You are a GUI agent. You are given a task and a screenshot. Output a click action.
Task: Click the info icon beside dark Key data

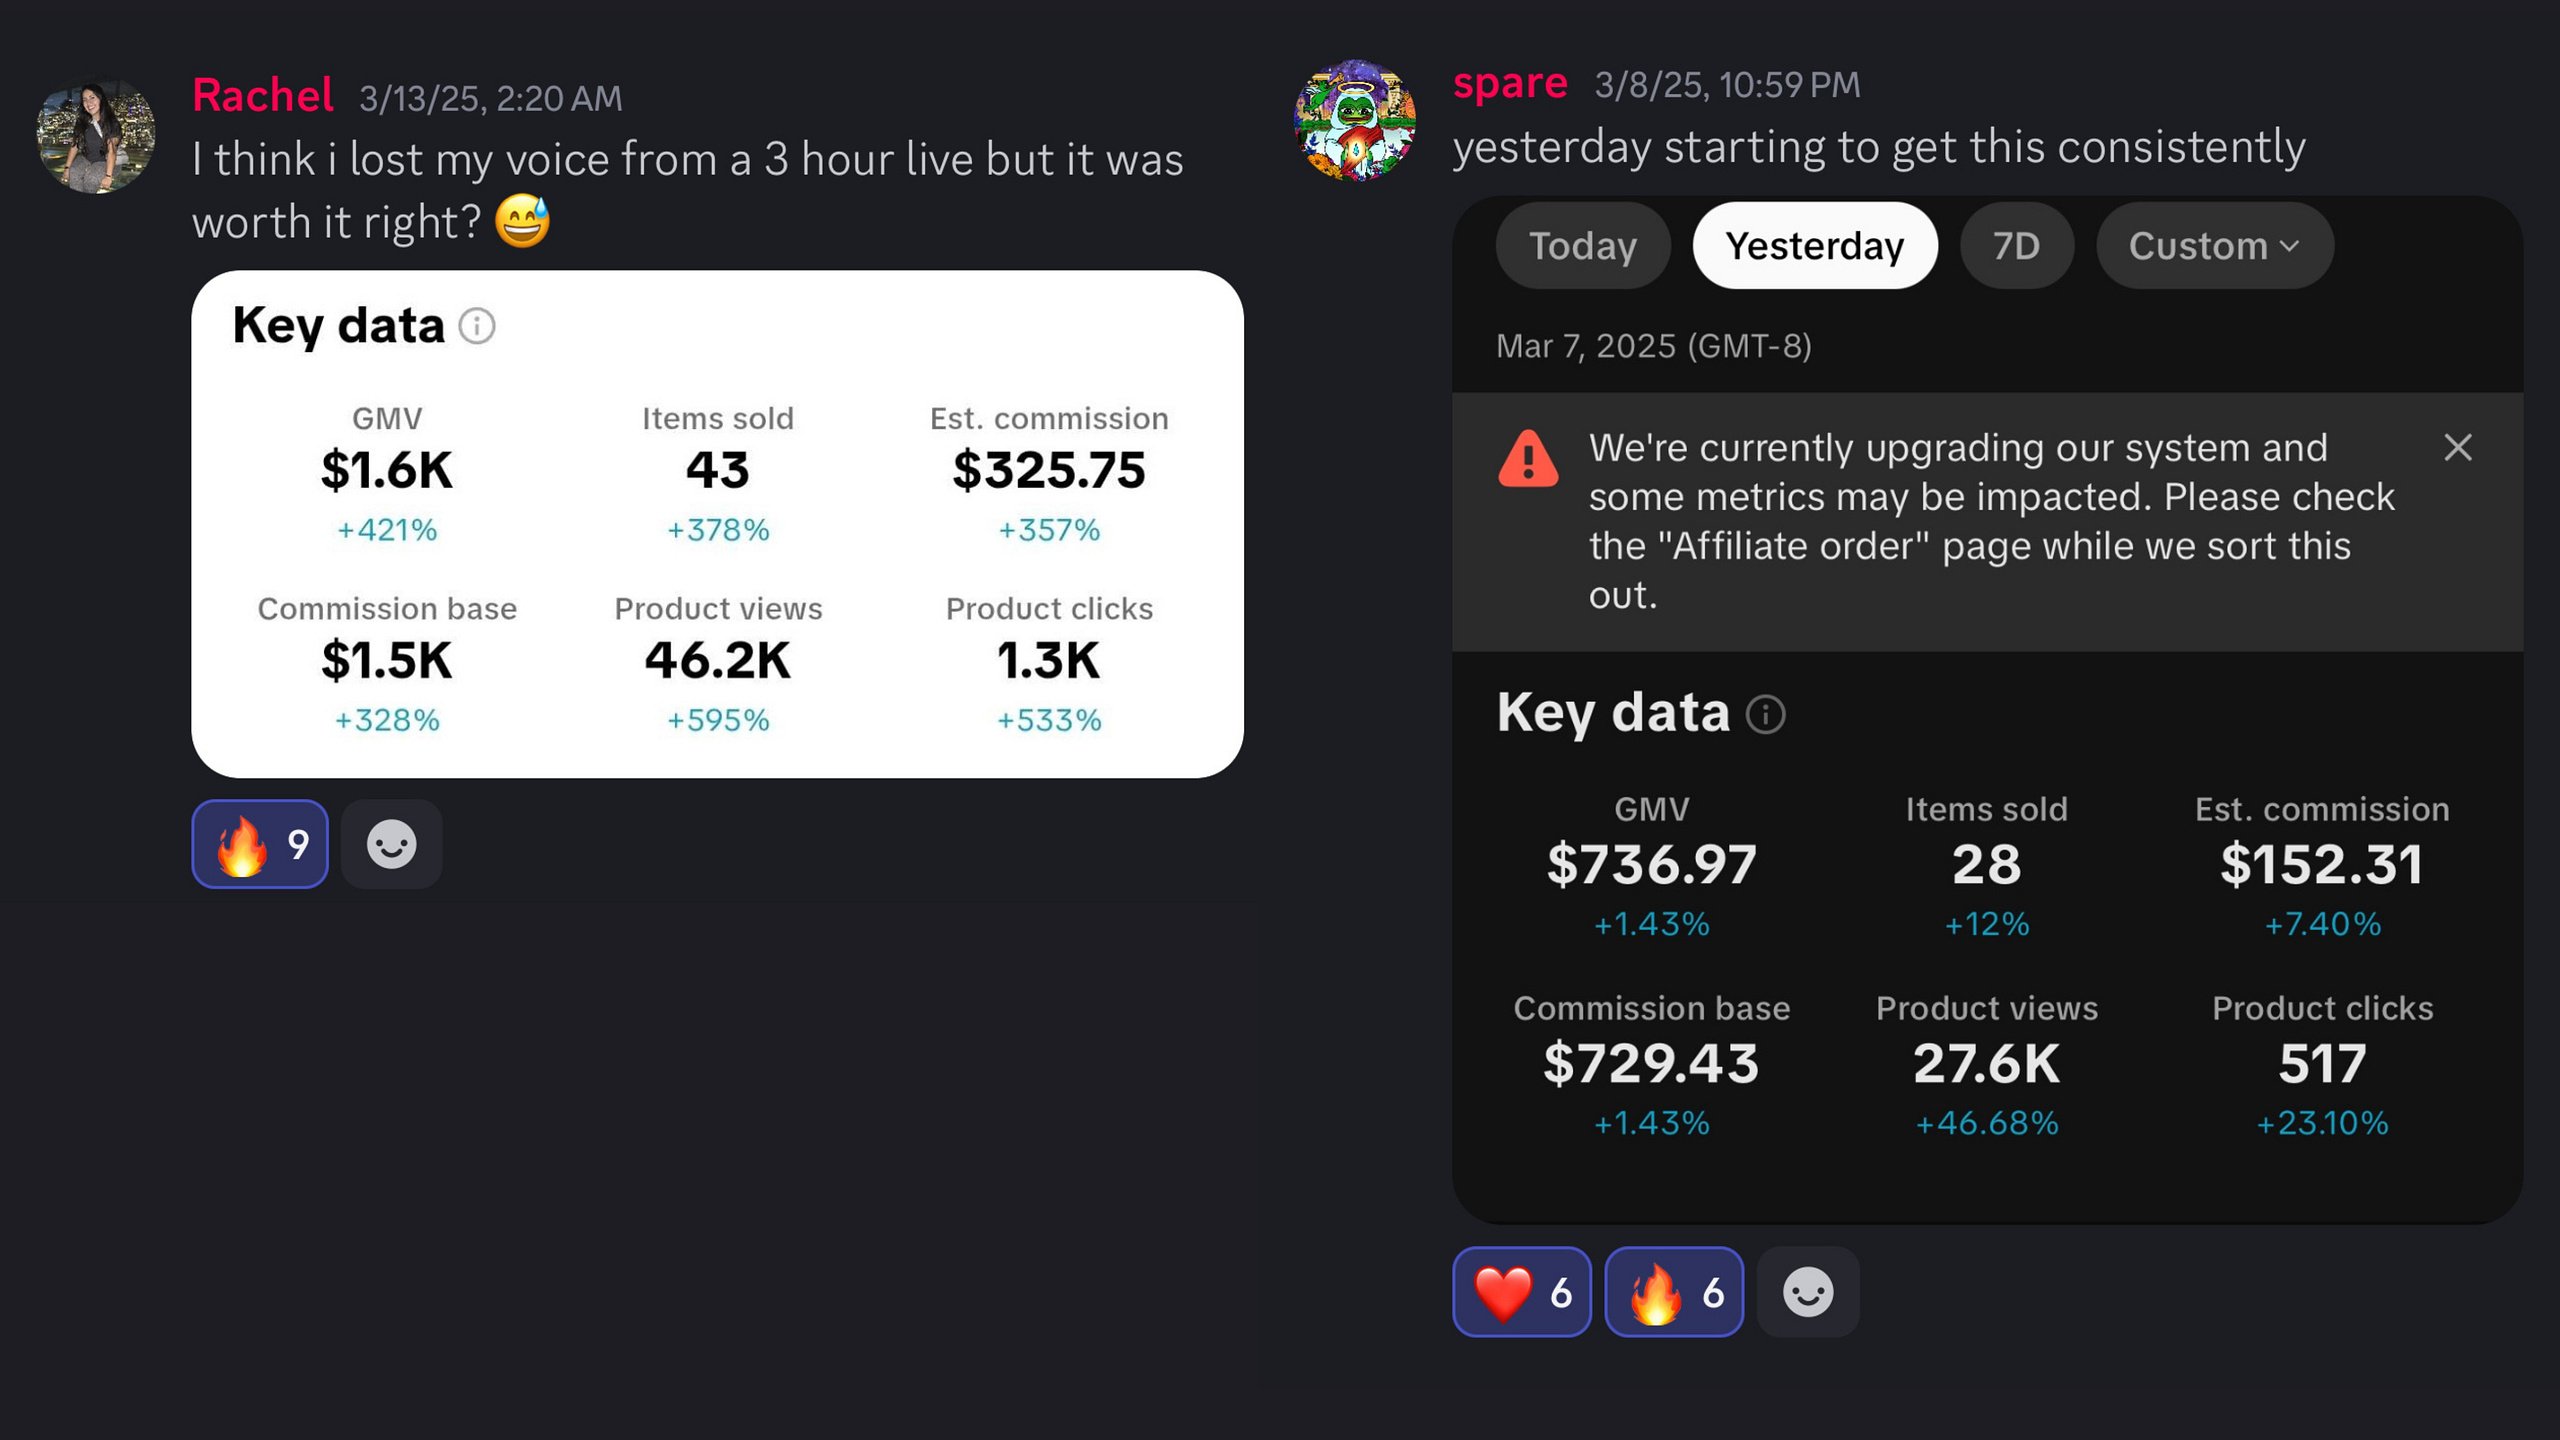coord(1765,714)
